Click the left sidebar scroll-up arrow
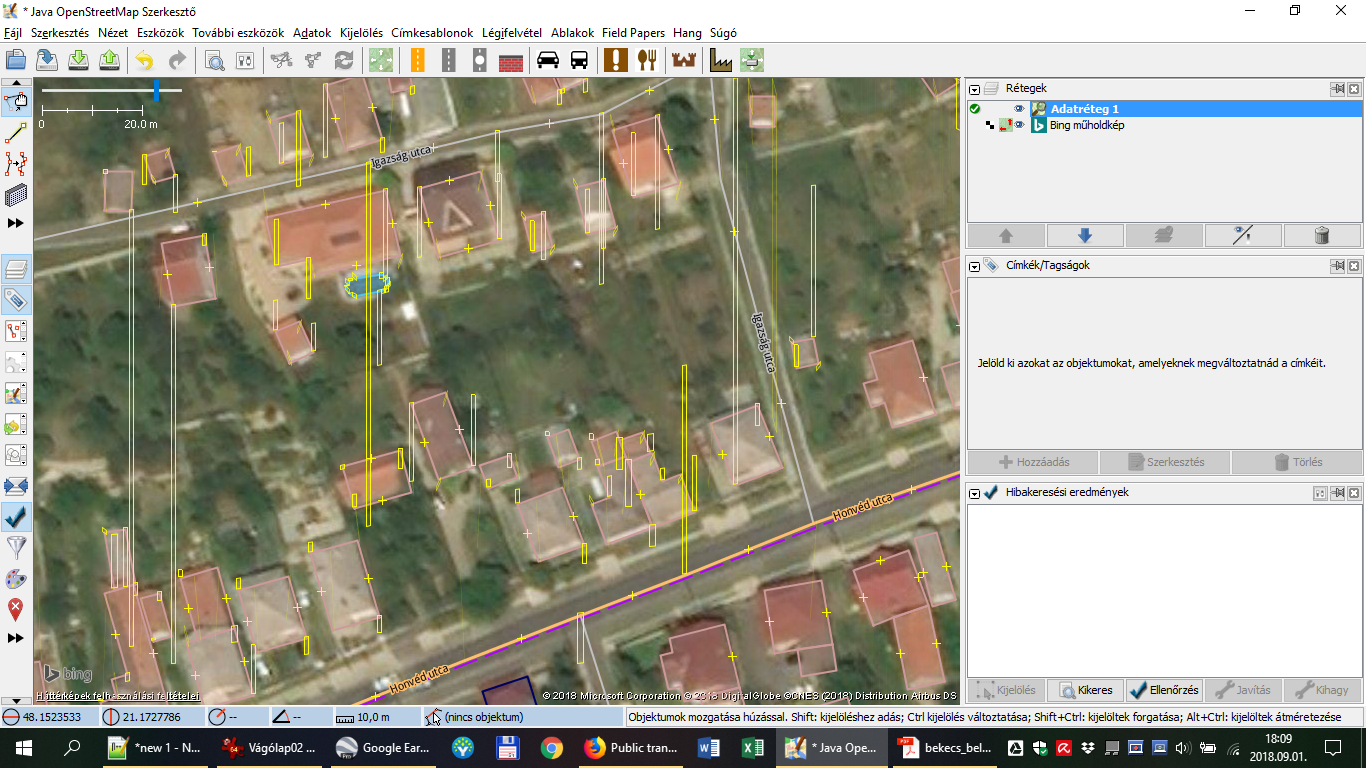1366x768 pixels. tap(16, 83)
